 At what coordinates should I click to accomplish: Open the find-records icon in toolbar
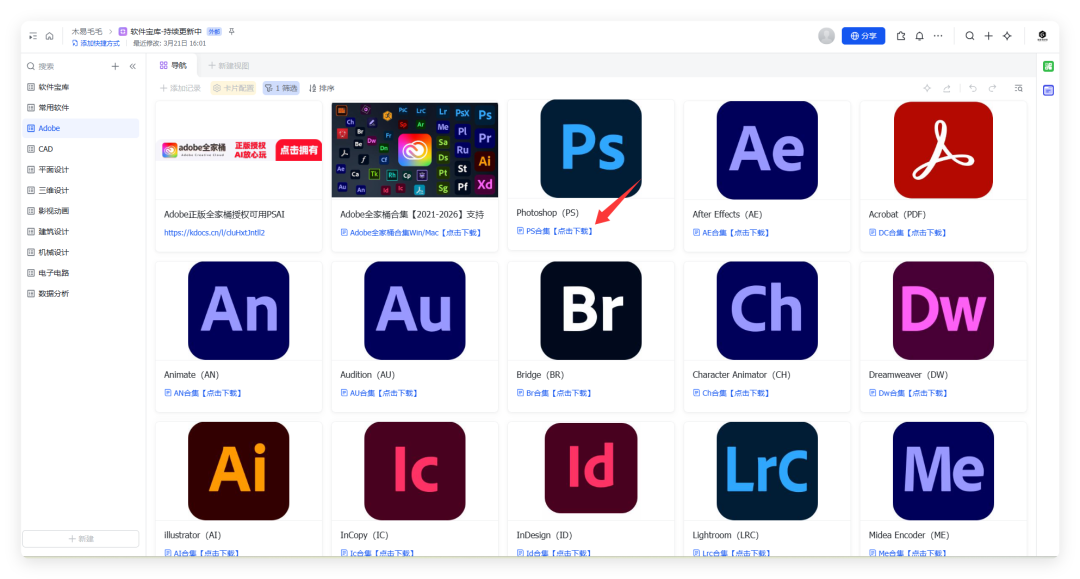(1018, 88)
